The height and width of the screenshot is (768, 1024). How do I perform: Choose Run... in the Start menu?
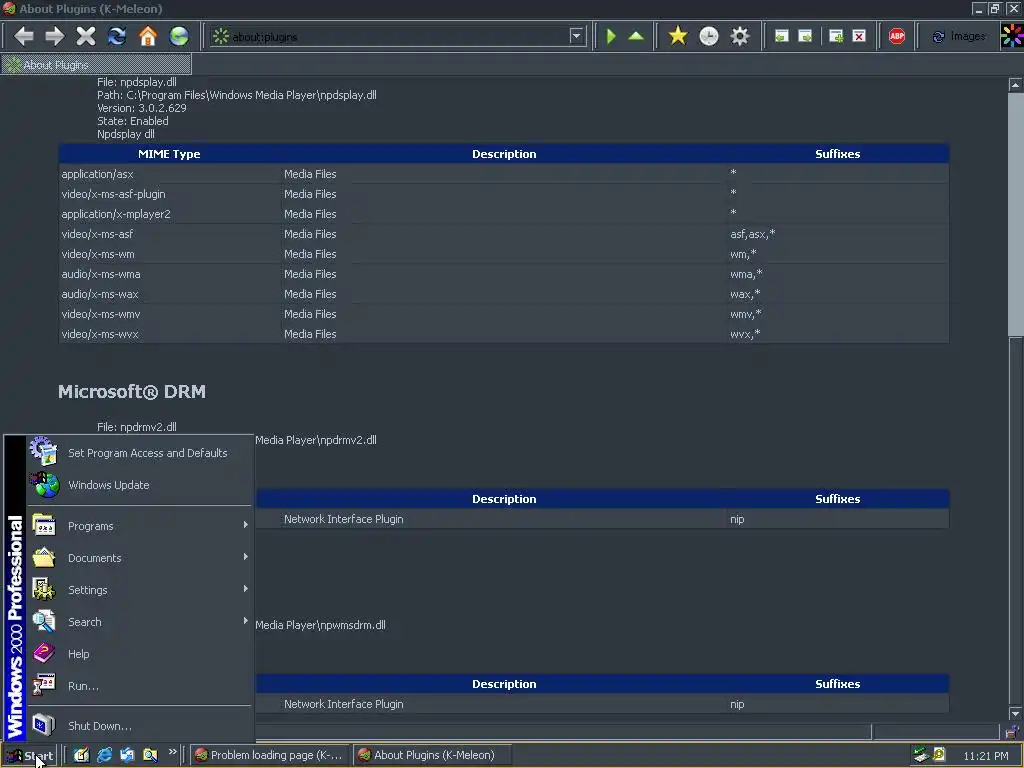pos(139,686)
